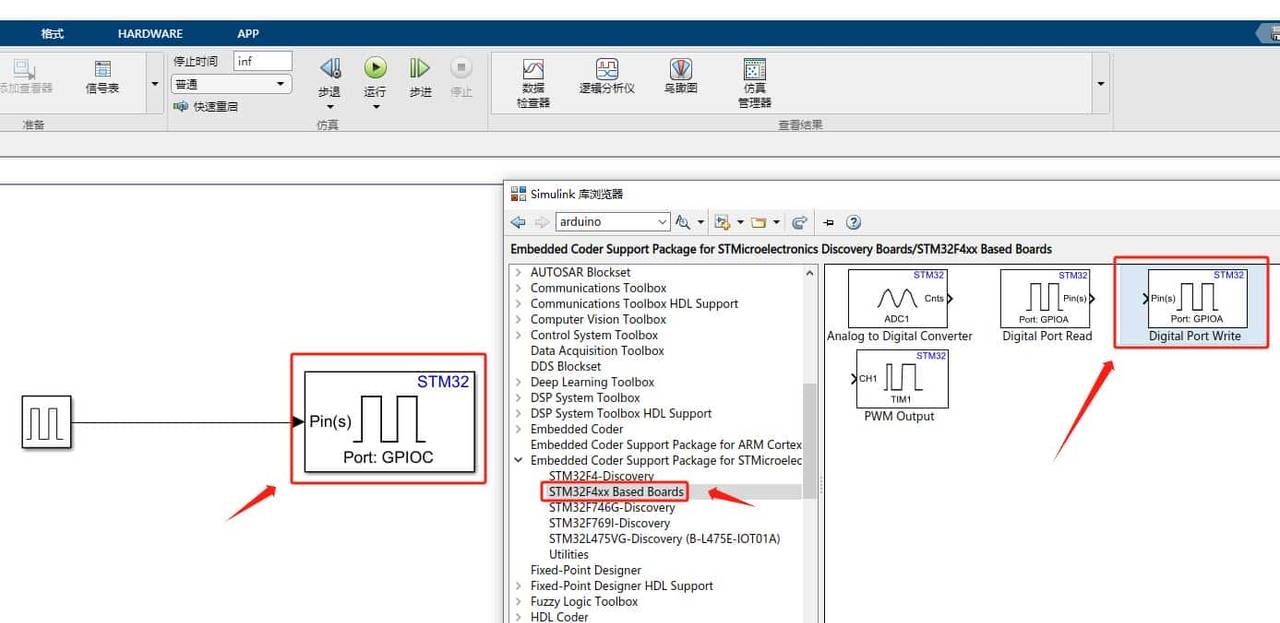This screenshot has height=623, width=1280.
Task: Run the simulation with the green 运行 button
Action: click(x=375, y=68)
